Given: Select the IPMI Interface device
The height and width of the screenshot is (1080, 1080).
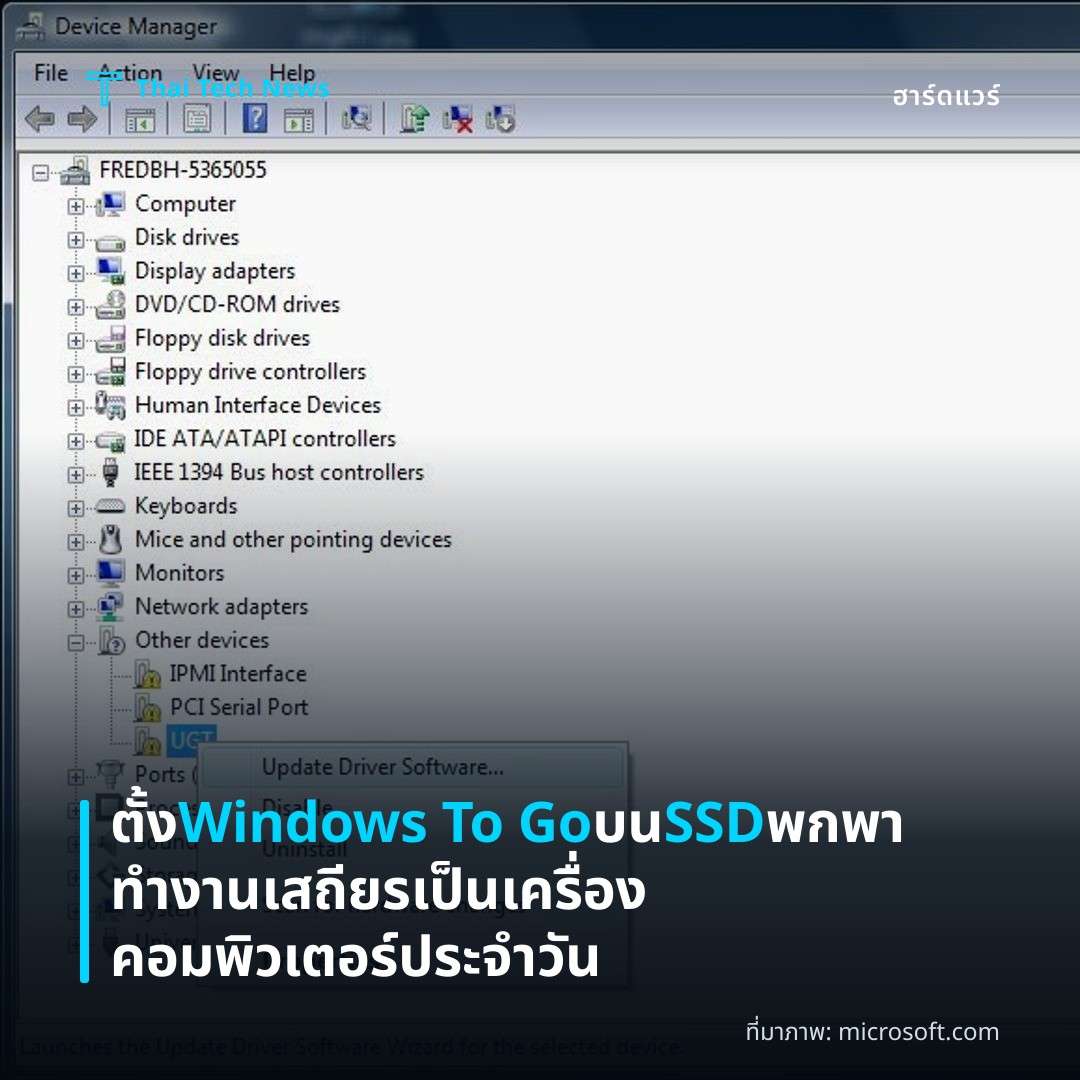Looking at the screenshot, I should pos(238,674).
